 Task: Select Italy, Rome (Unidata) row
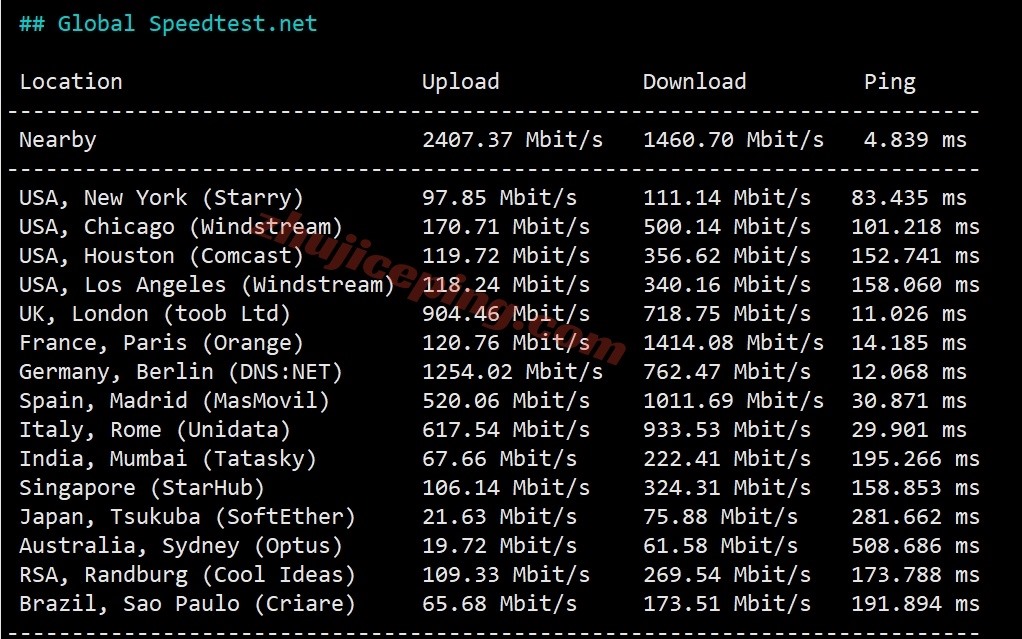click(499, 430)
